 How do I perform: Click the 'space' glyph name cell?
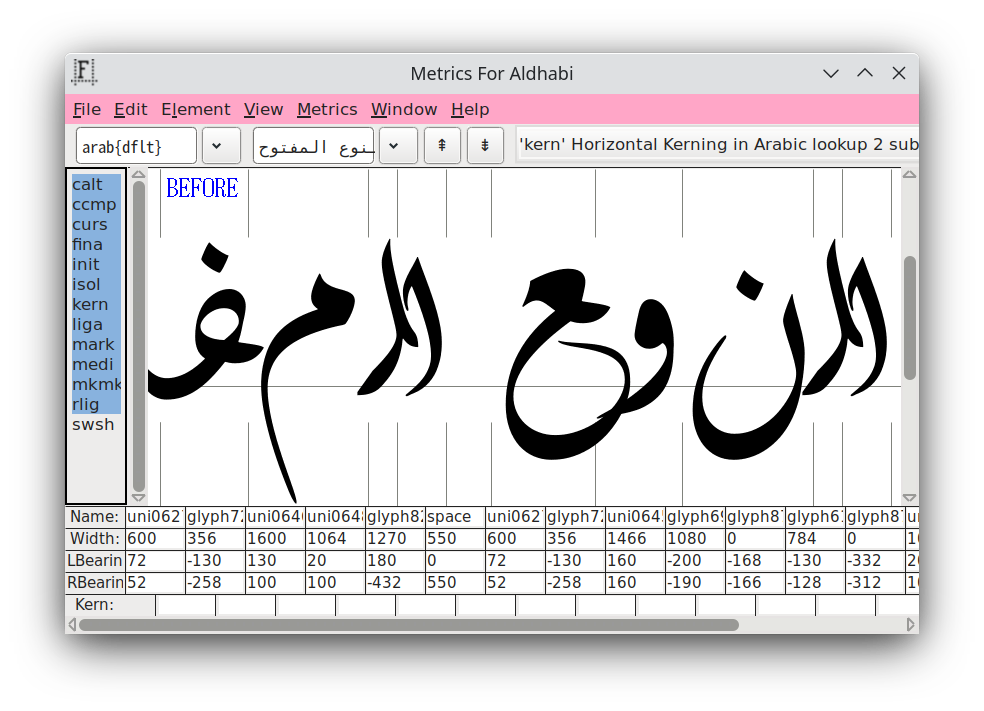455,517
